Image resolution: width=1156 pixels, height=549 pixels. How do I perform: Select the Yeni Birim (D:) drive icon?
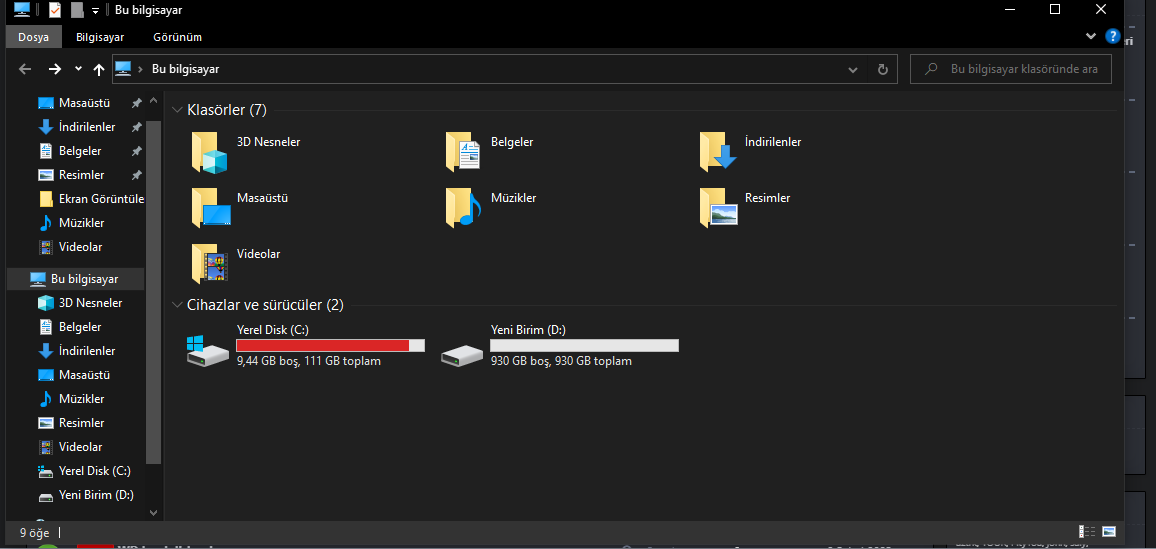point(462,356)
